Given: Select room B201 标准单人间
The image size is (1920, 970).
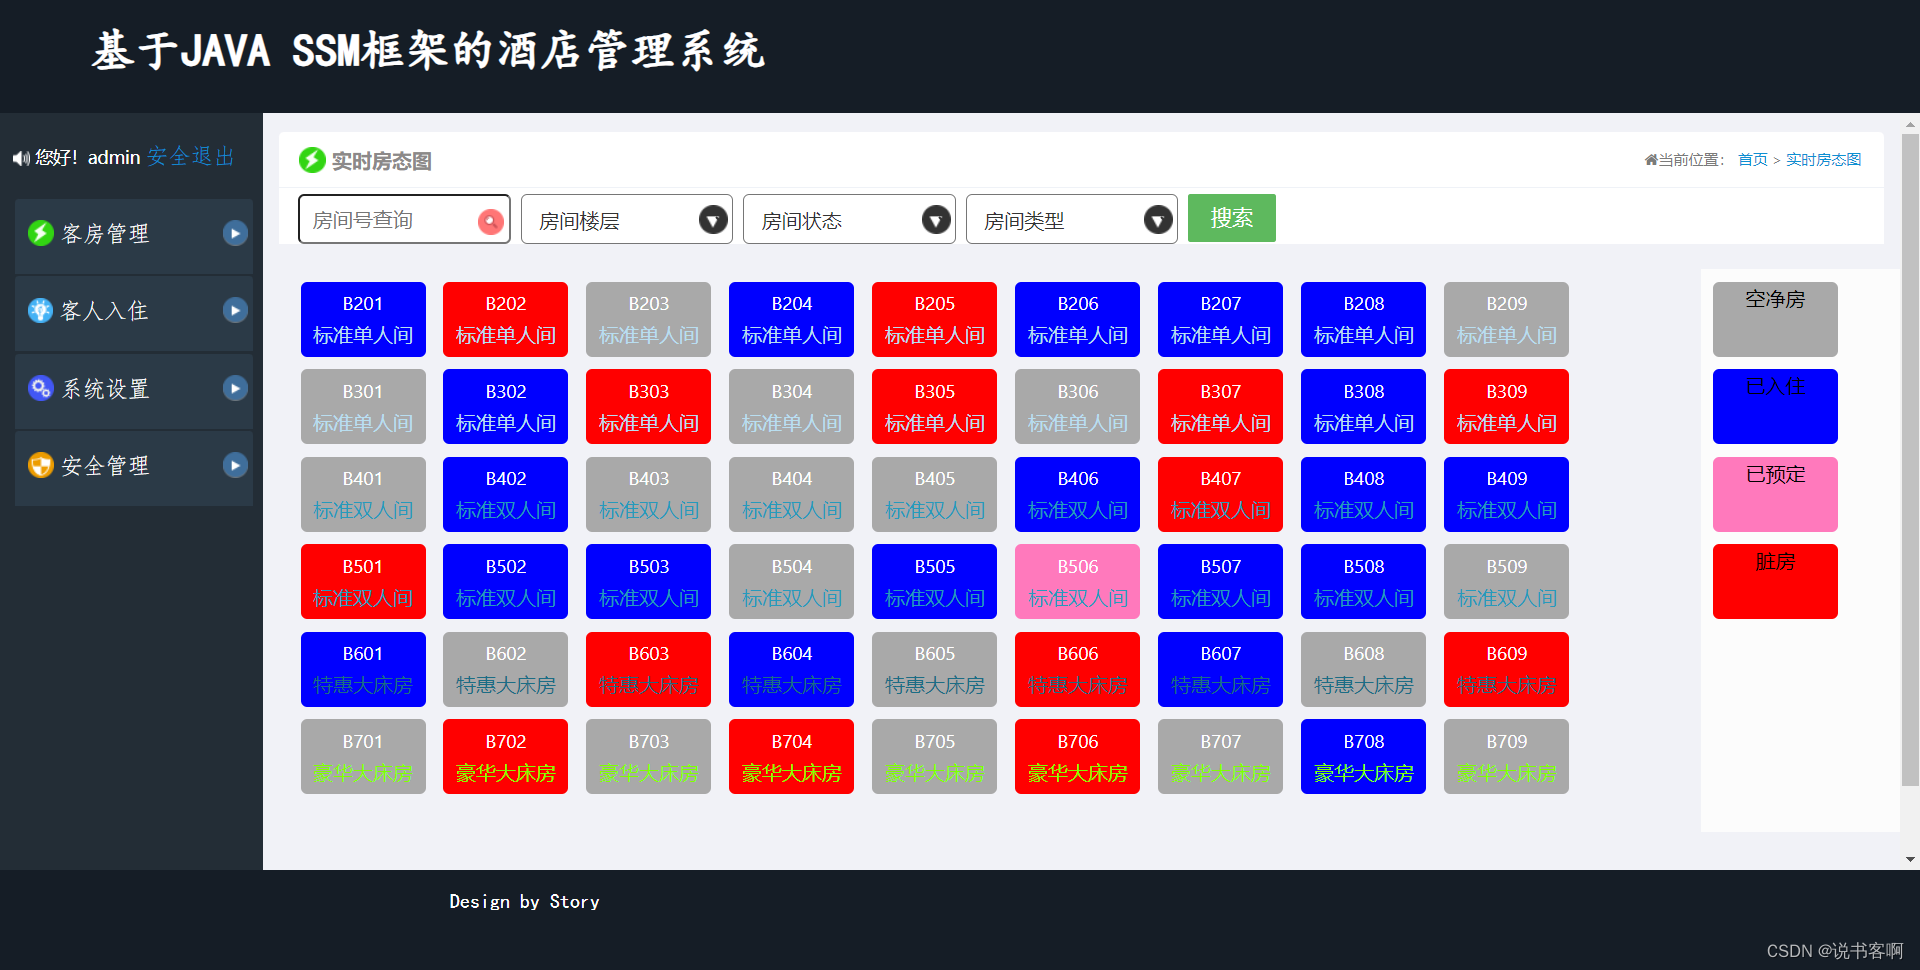Looking at the screenshot, I should (x=363, y=319).
